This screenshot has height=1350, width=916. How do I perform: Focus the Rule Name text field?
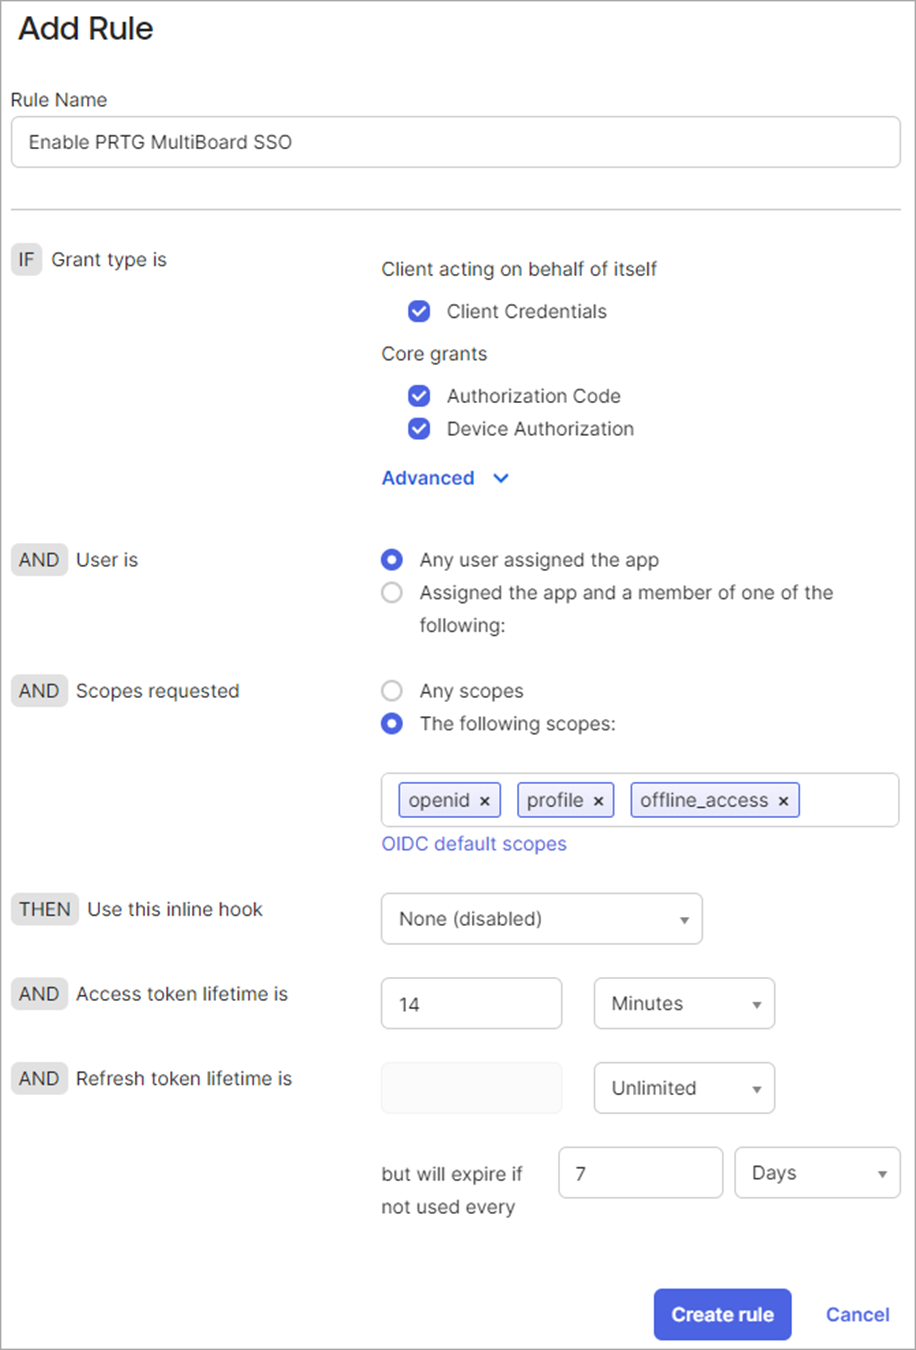click(456, 142)
